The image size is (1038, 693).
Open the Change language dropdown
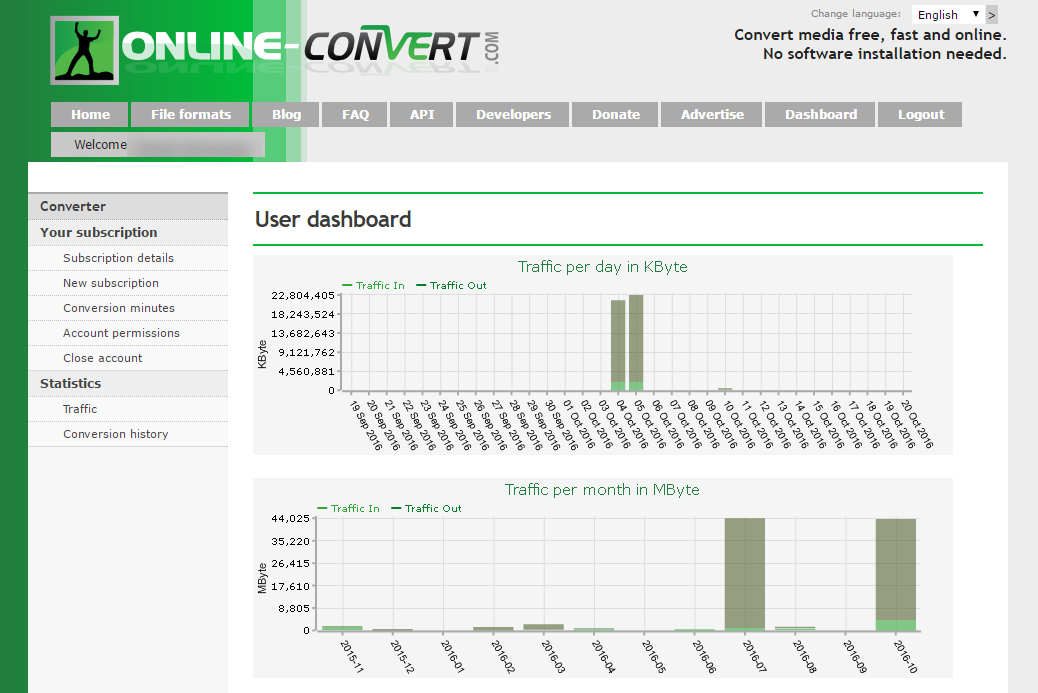[947, 15]
